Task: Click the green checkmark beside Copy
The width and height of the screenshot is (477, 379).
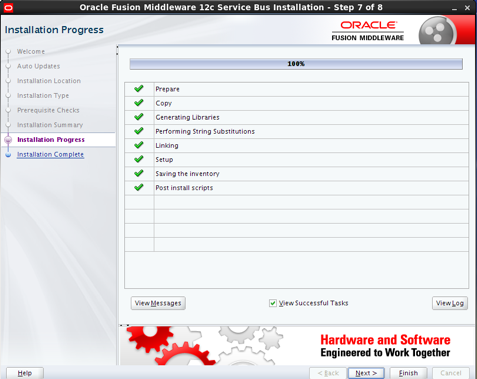Action: pyautogui.click(x=139, y=103)
